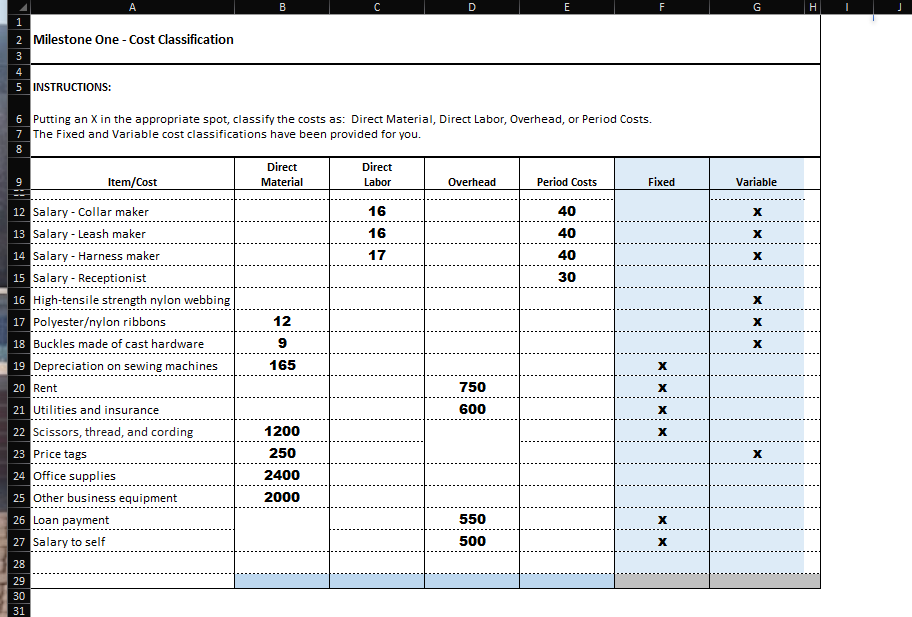
Task: Click the Fixed column header cell
Action: click(x=661, y=182)
